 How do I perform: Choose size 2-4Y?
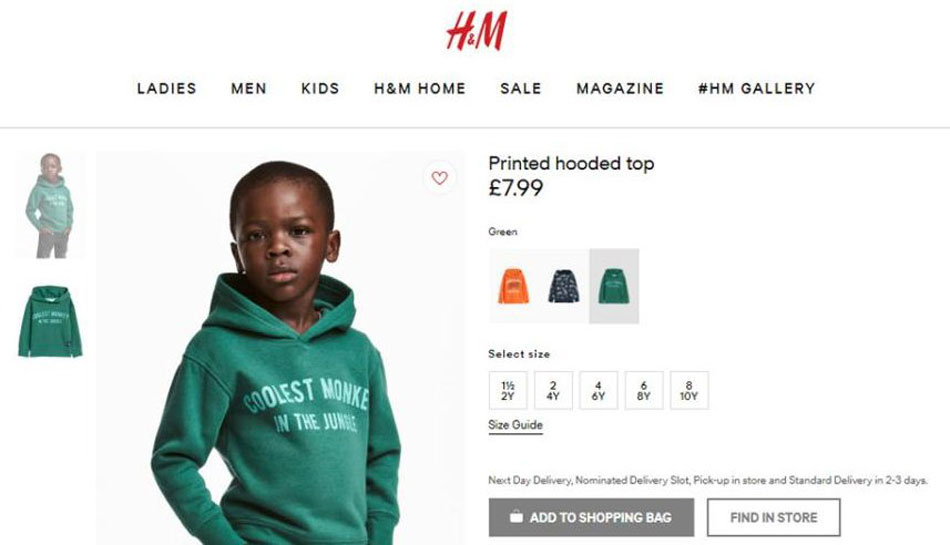point(553,391)
